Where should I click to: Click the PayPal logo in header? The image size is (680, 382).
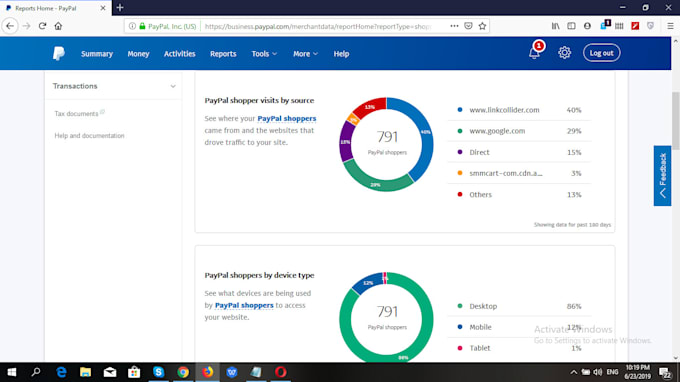59,53
